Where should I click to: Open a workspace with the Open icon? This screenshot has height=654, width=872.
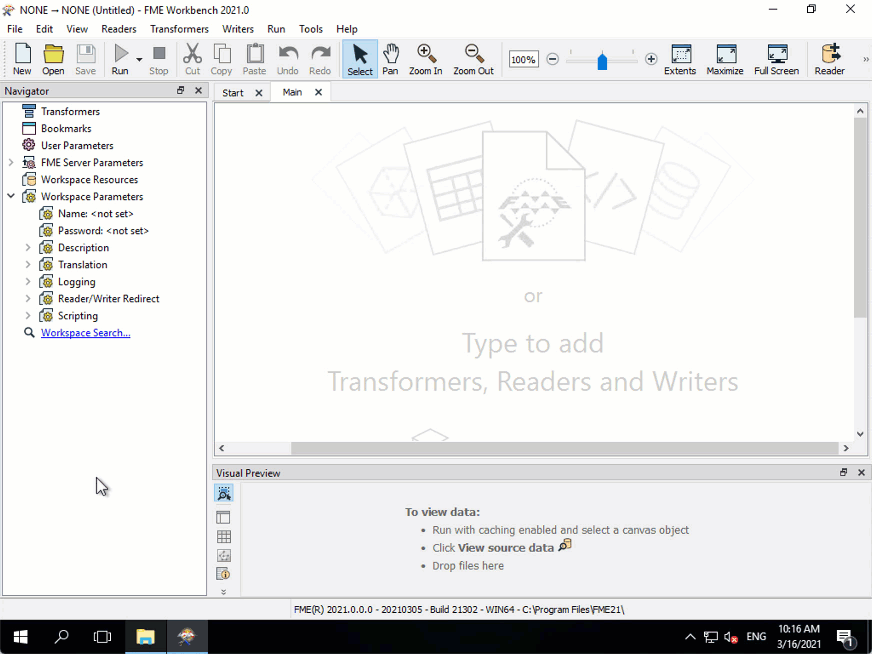[x=53, y=59]
